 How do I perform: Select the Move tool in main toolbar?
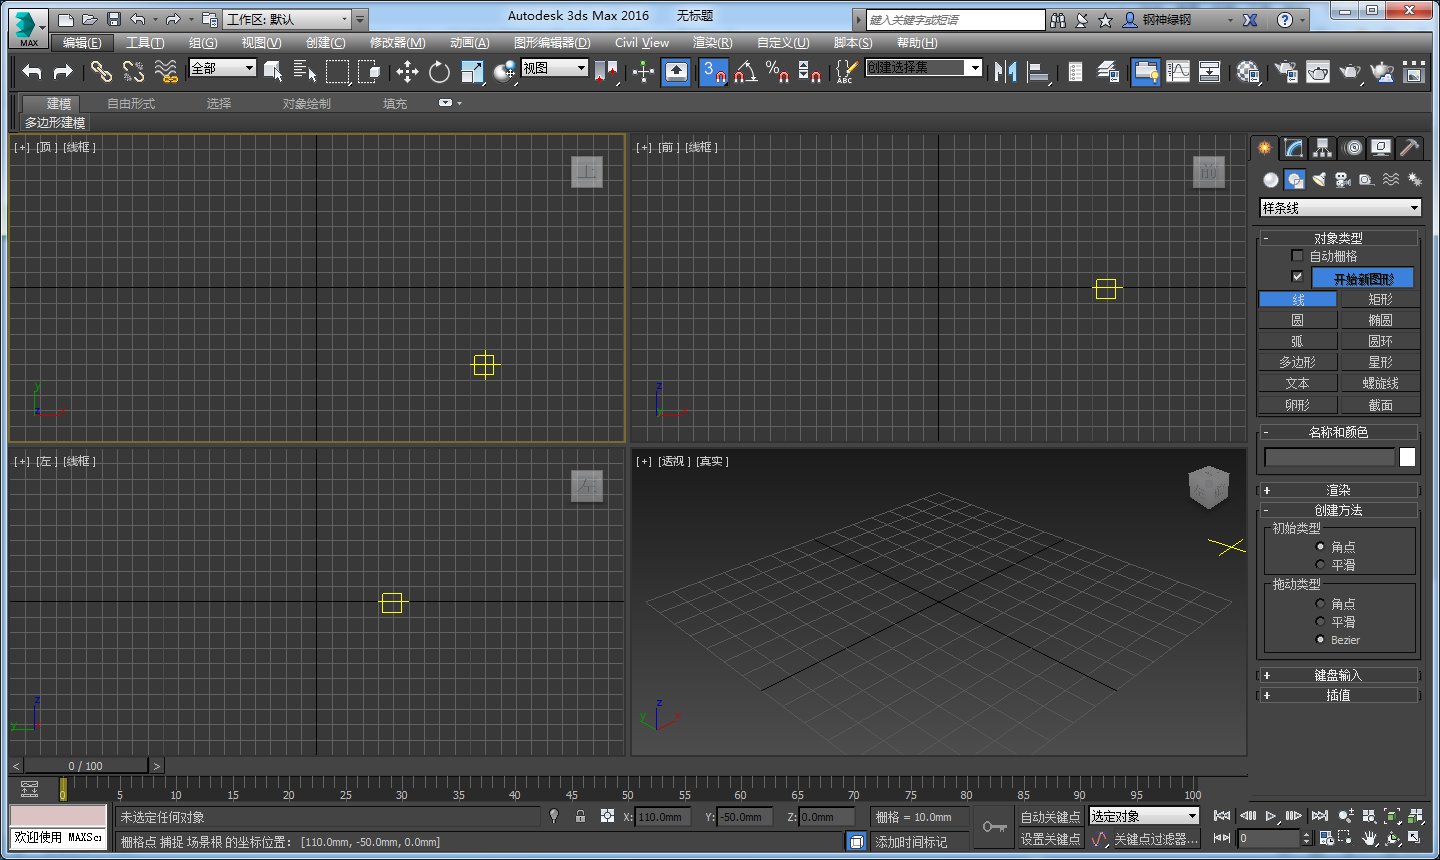(x=407, y=71)
